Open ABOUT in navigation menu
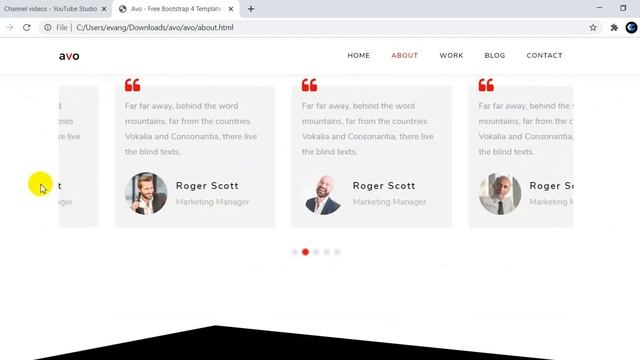The image size is (640, 360). 404,56
